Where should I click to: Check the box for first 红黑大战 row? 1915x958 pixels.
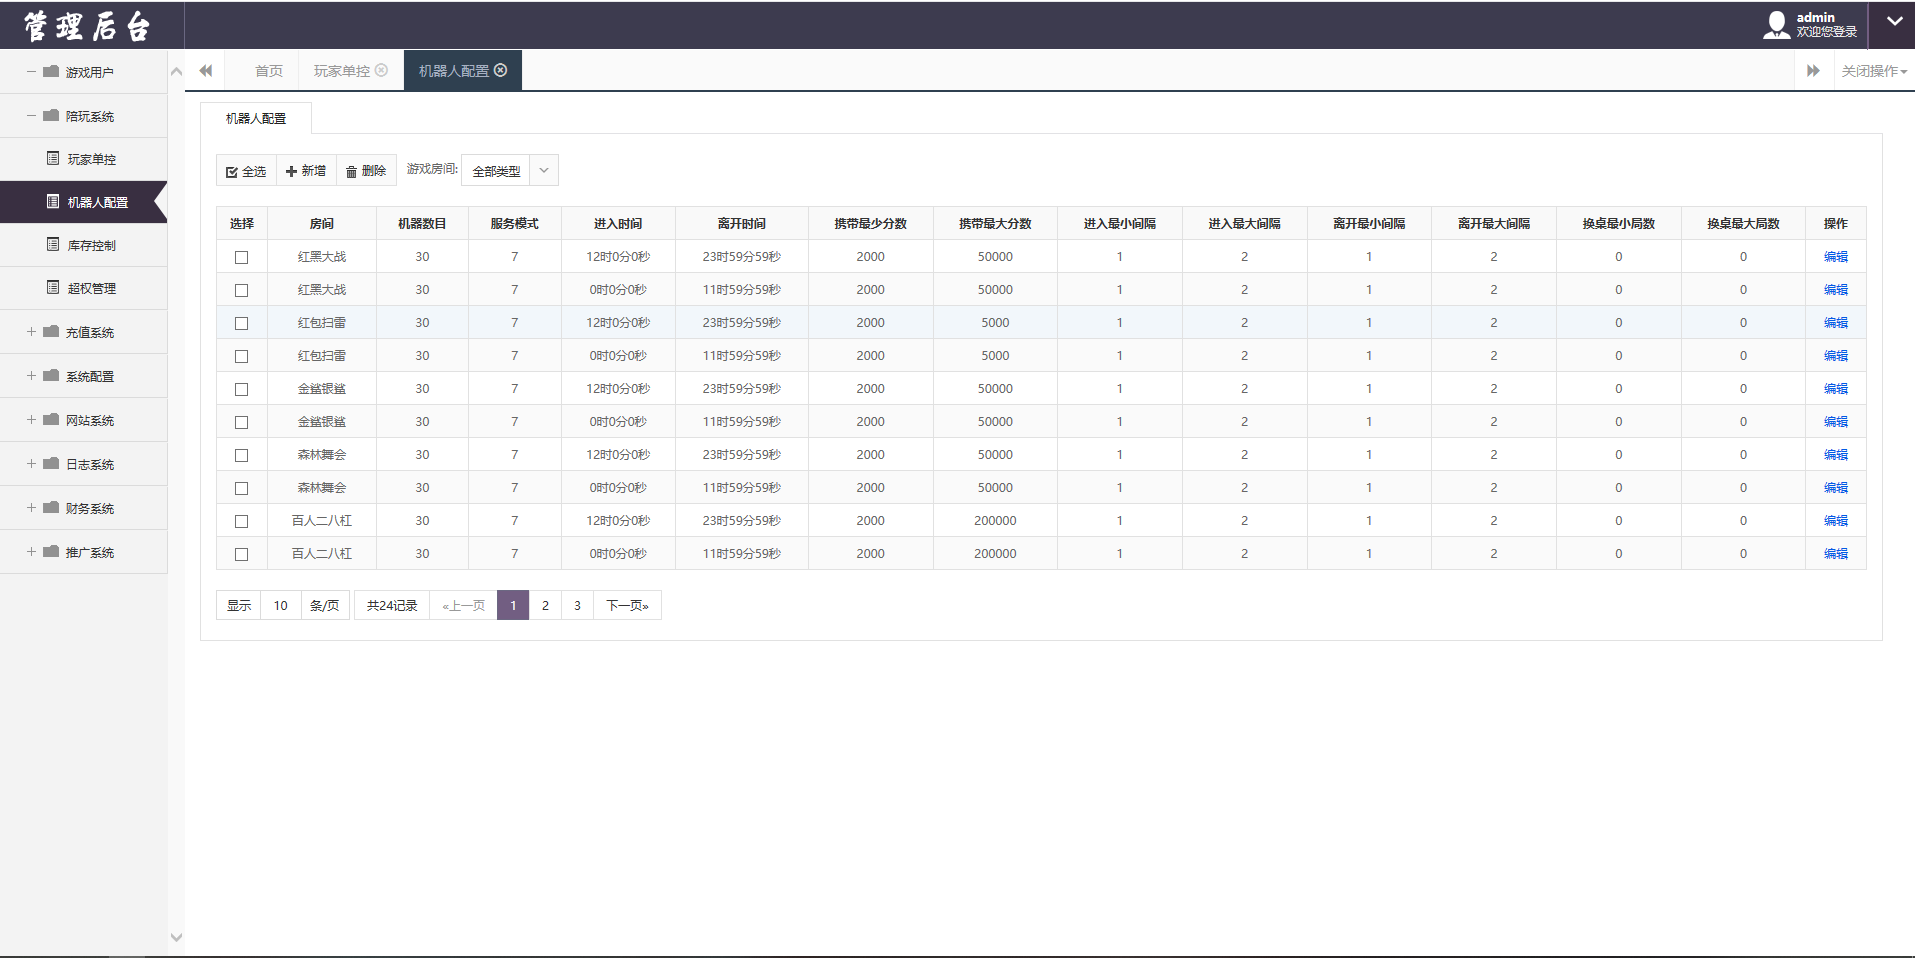241,257
